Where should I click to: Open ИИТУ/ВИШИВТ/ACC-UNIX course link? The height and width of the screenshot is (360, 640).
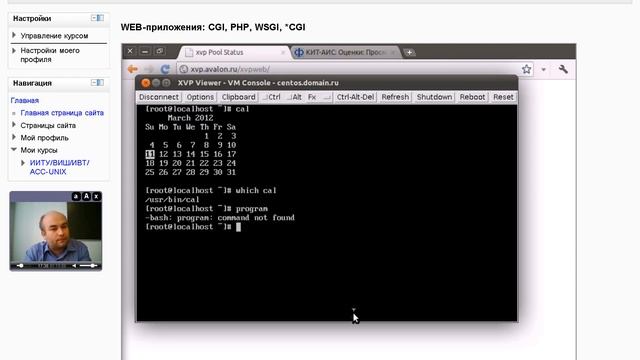pos(60,167)
